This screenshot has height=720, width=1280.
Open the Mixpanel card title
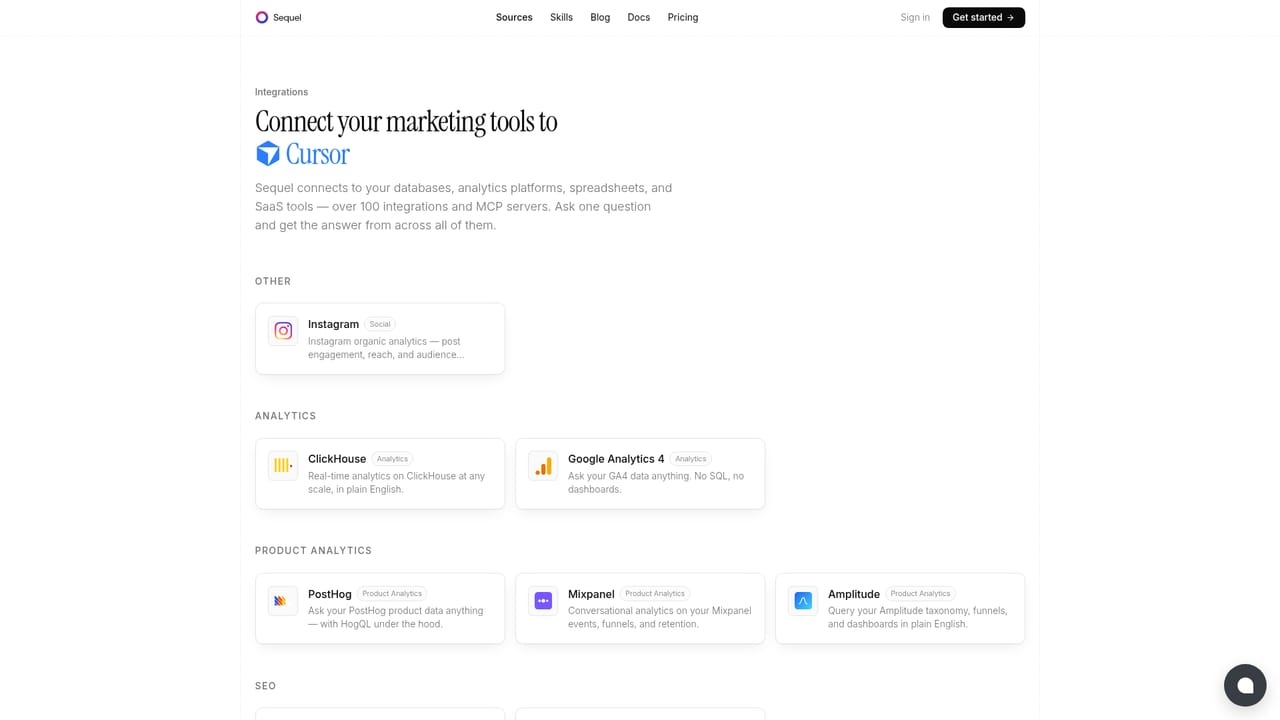tap(591, 594)
